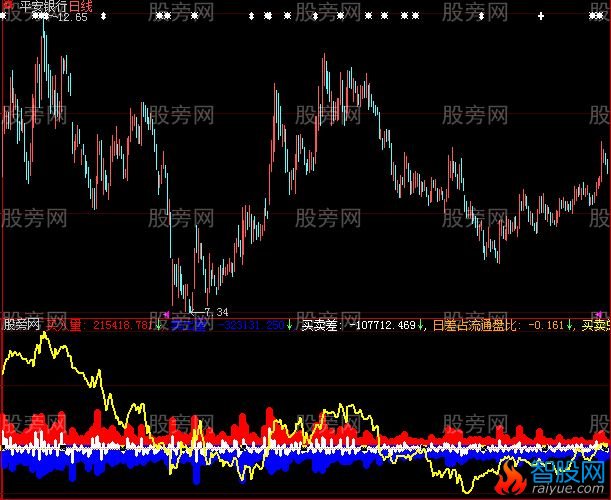Click the green arrow after 卖出量 value

click(289, 324)
